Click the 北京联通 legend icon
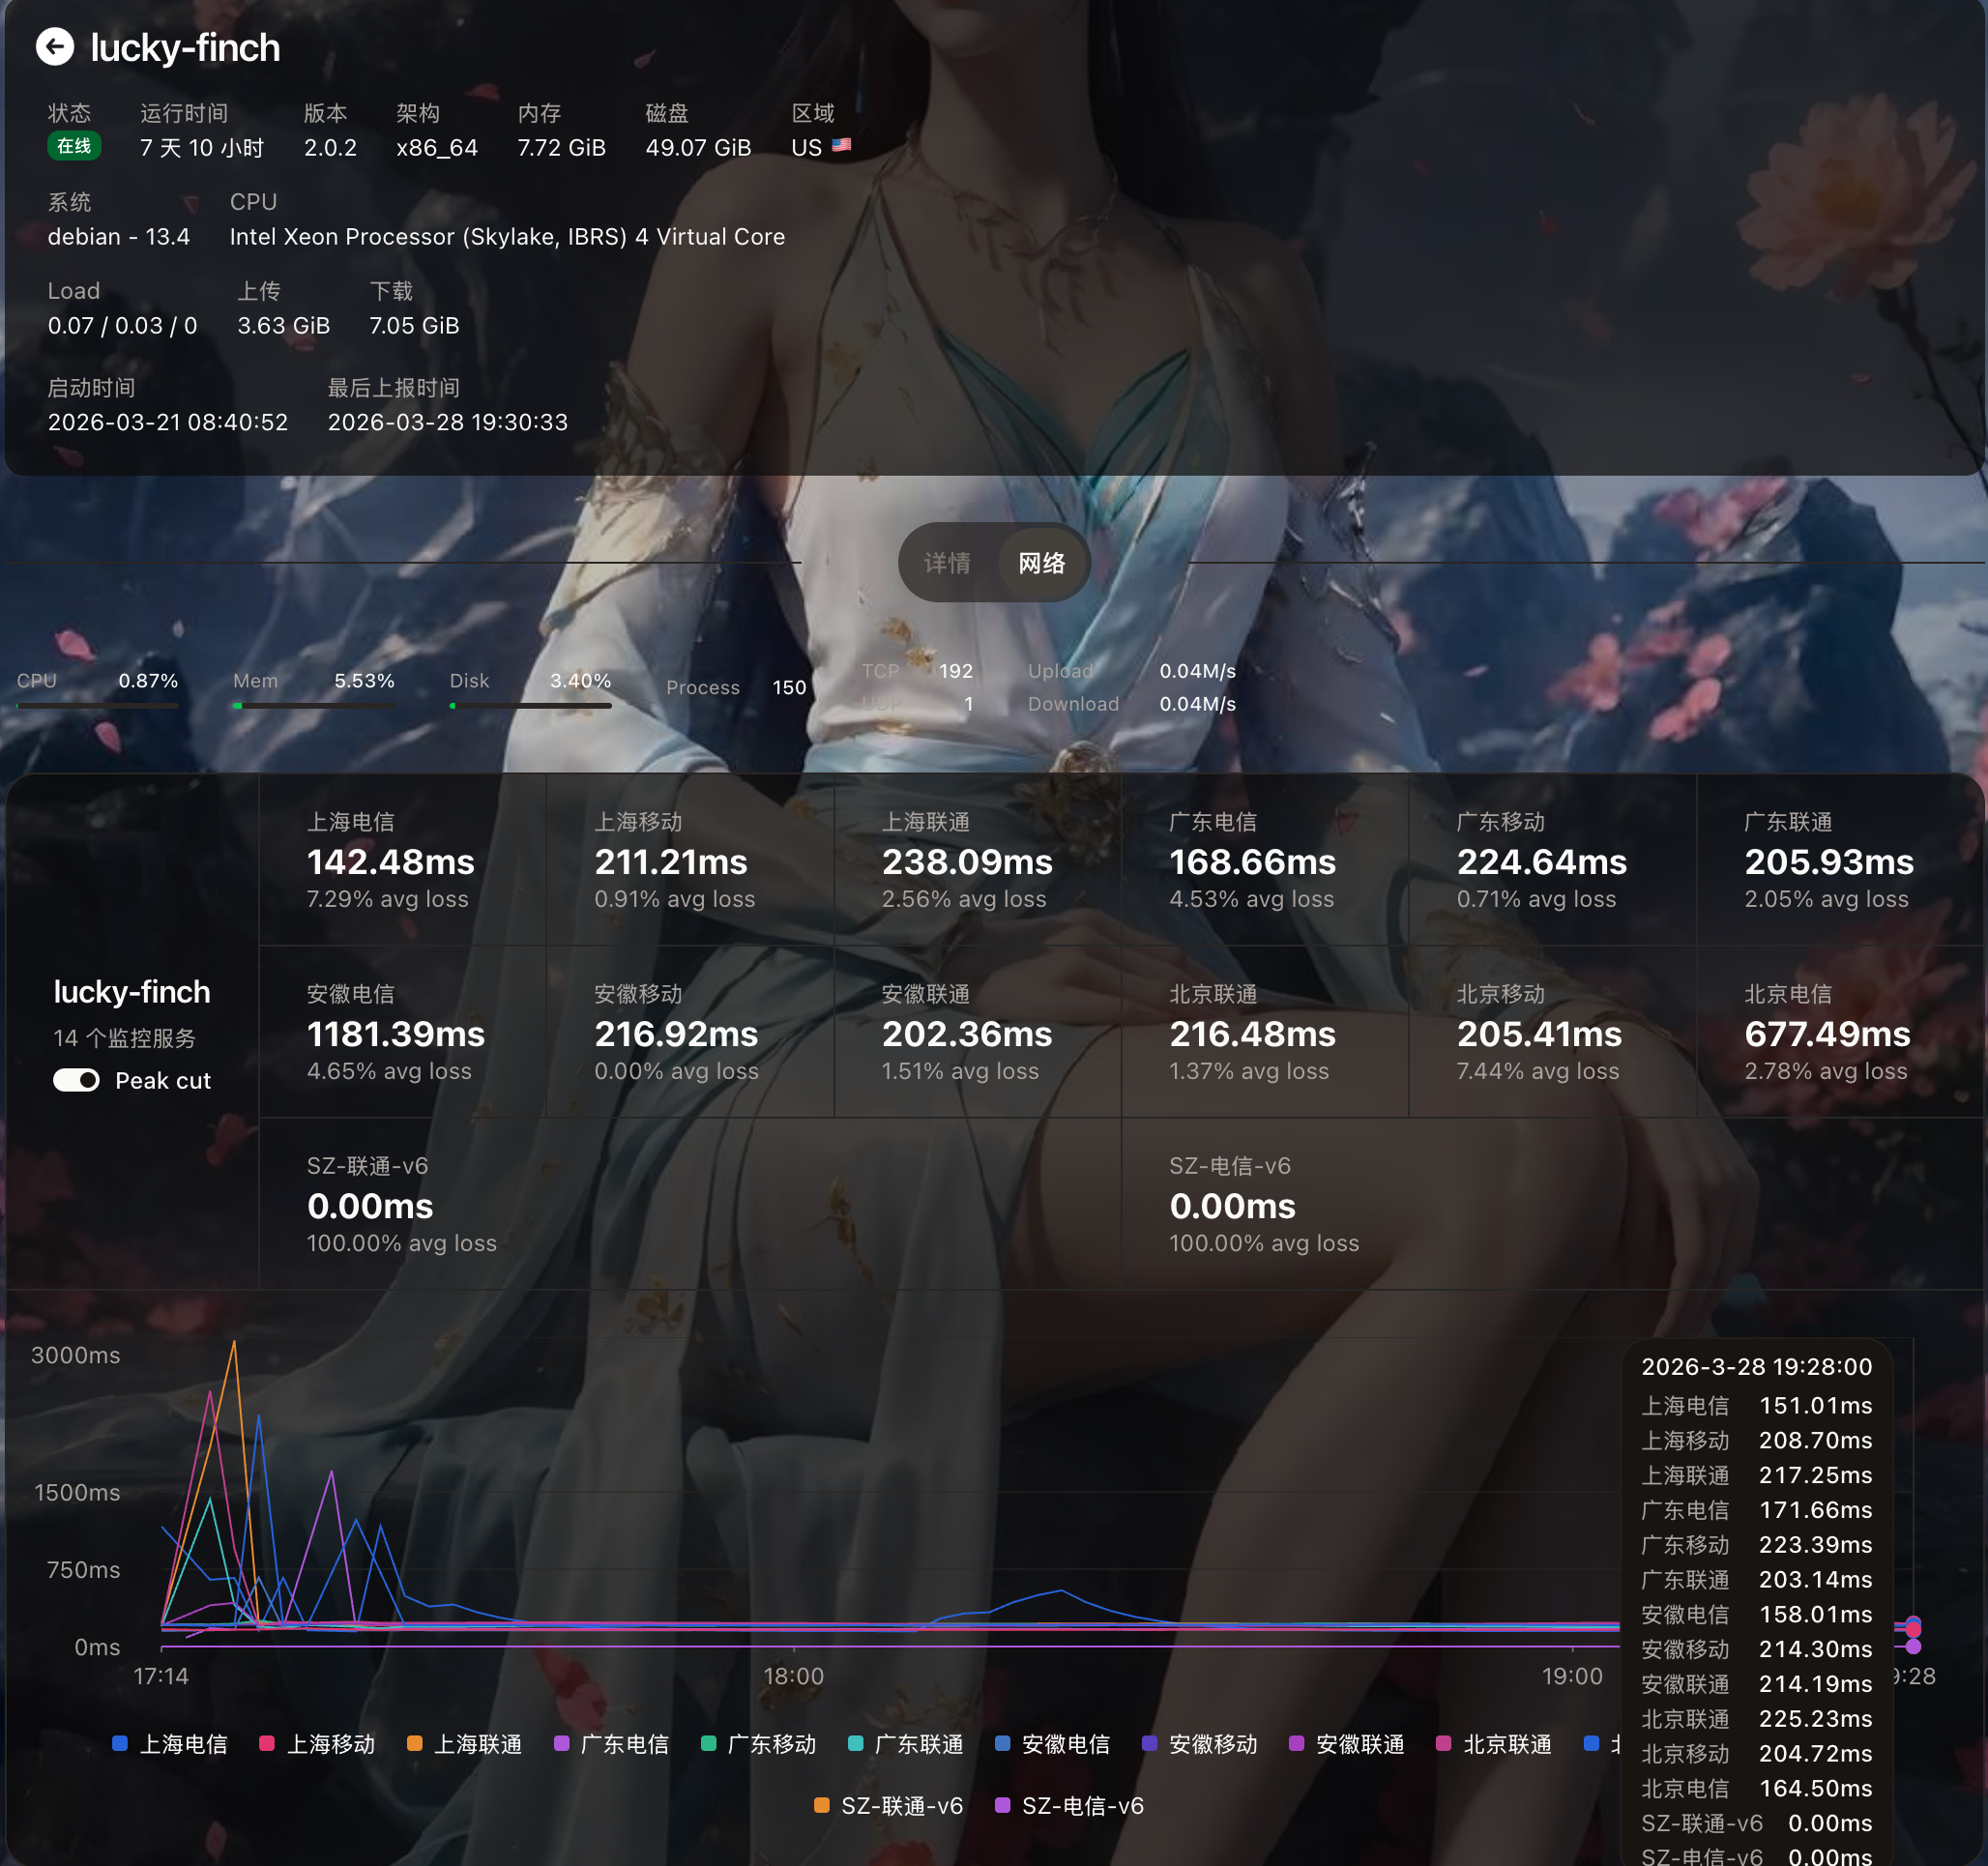 [1443, 1743]
